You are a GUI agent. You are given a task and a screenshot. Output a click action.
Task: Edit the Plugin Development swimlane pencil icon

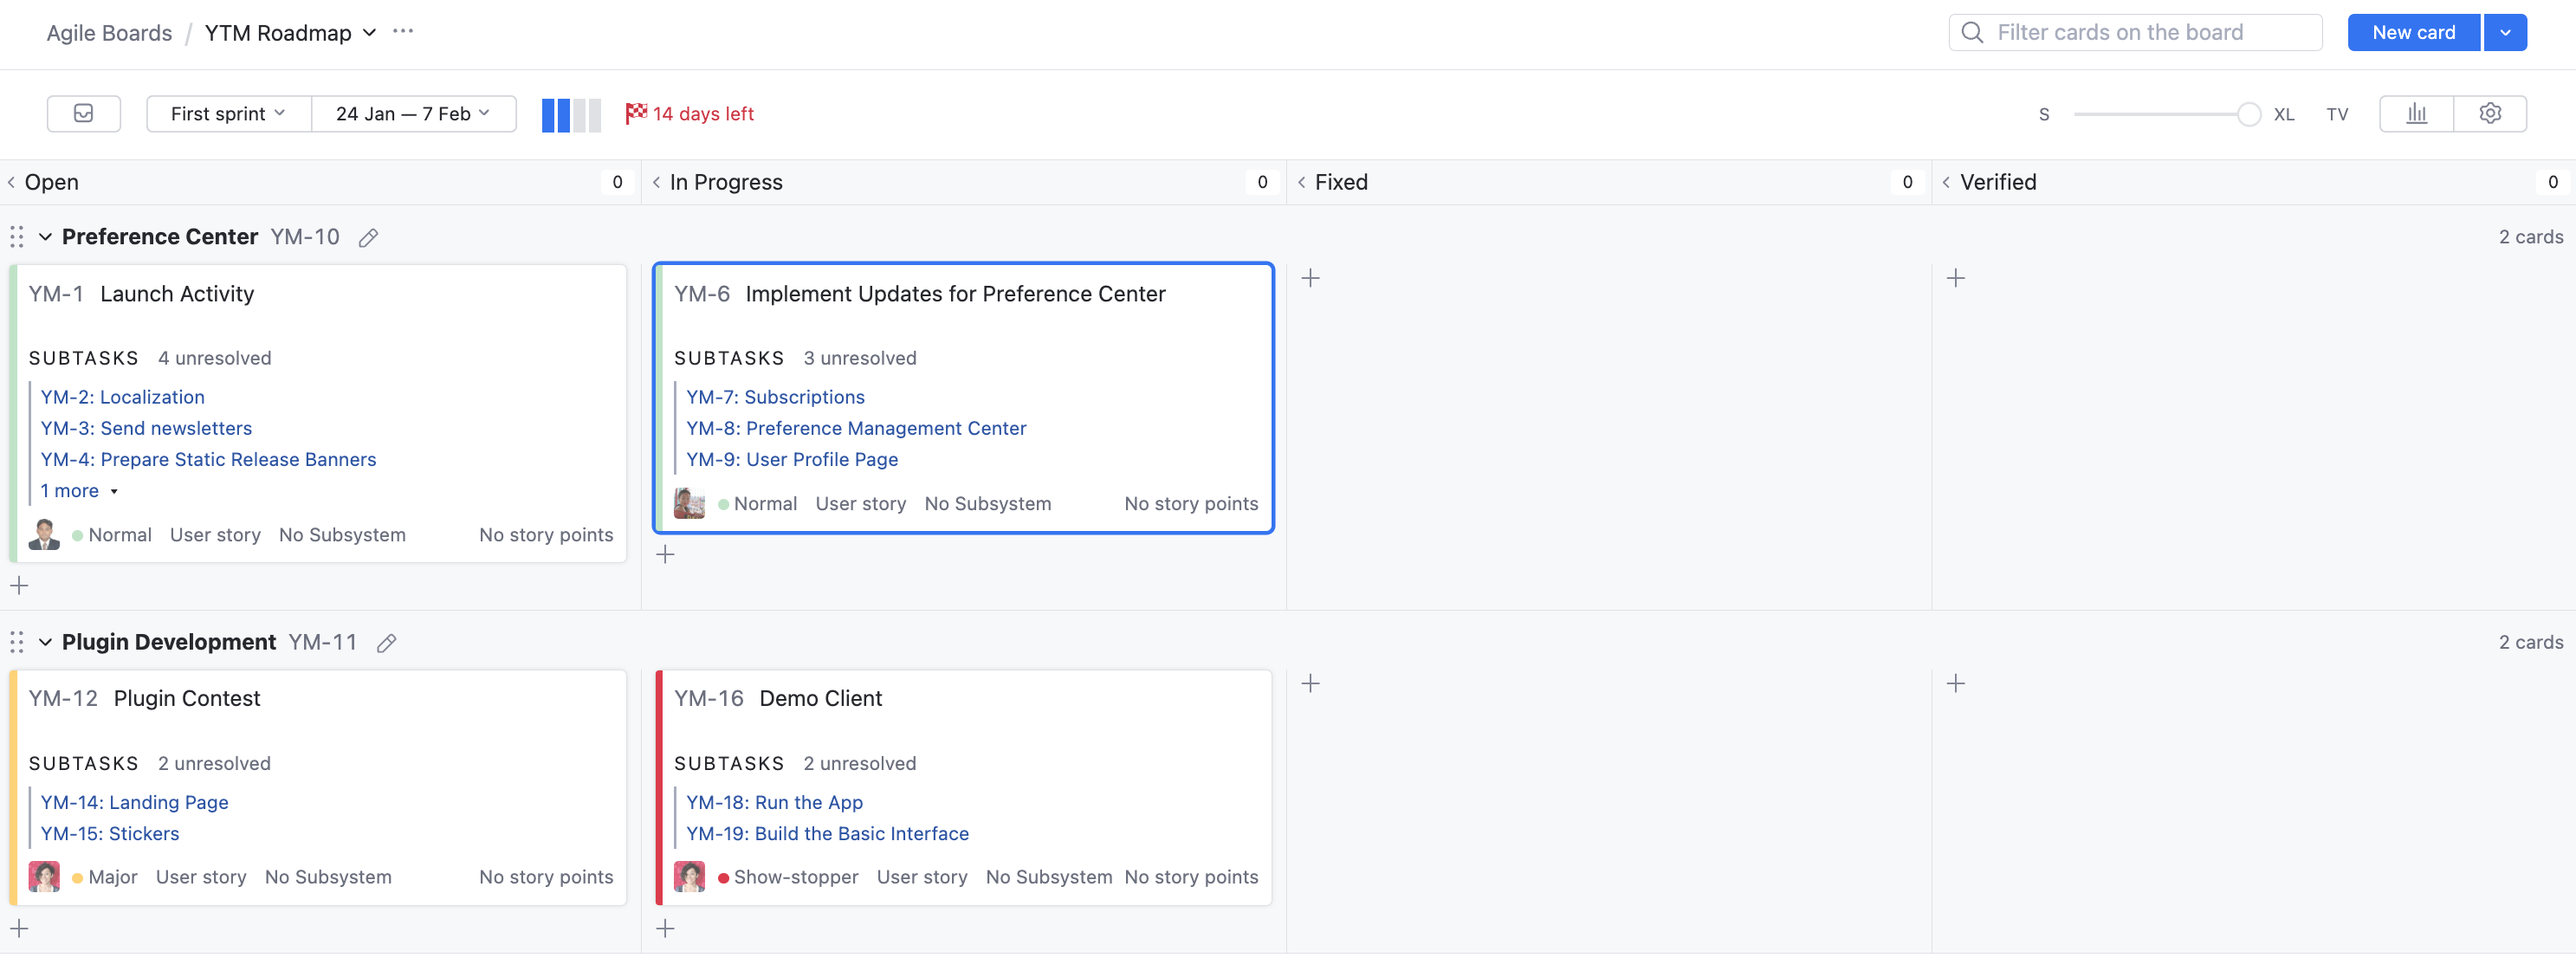(x=386, y=642)
